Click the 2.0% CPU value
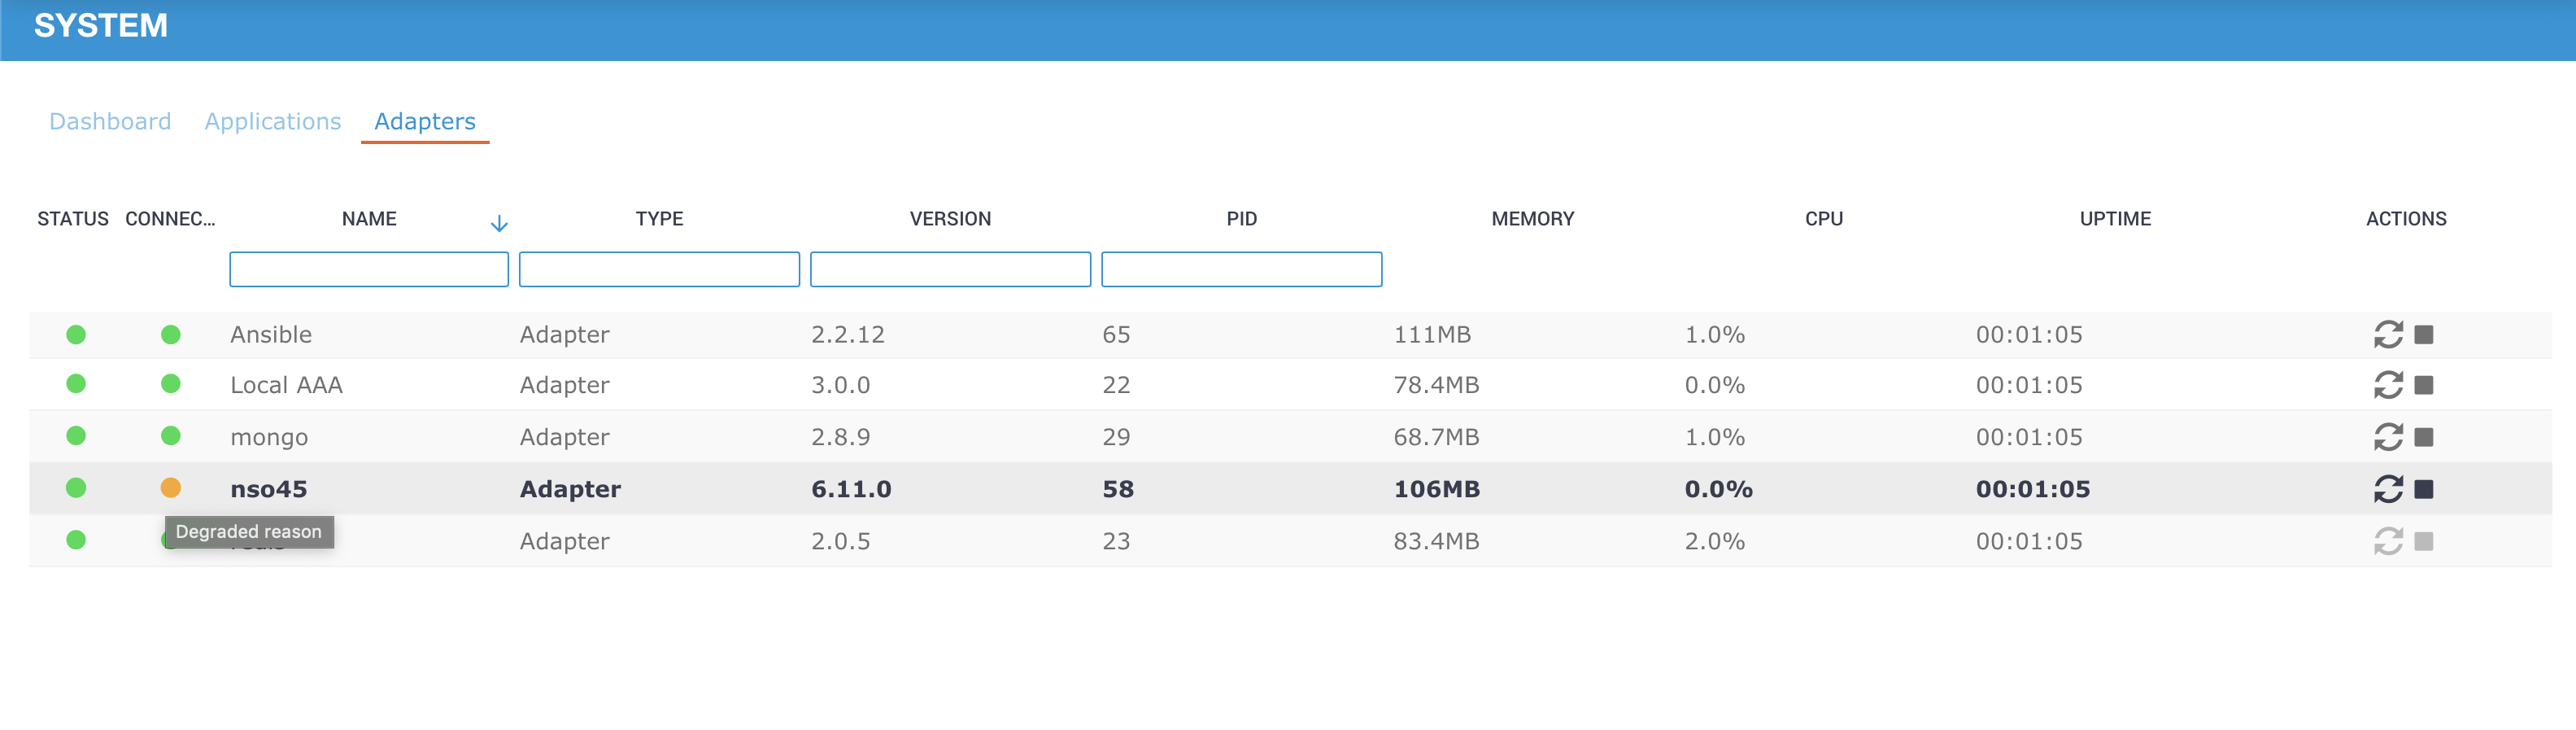The image size is (2576, 730). coord(1715,541)
